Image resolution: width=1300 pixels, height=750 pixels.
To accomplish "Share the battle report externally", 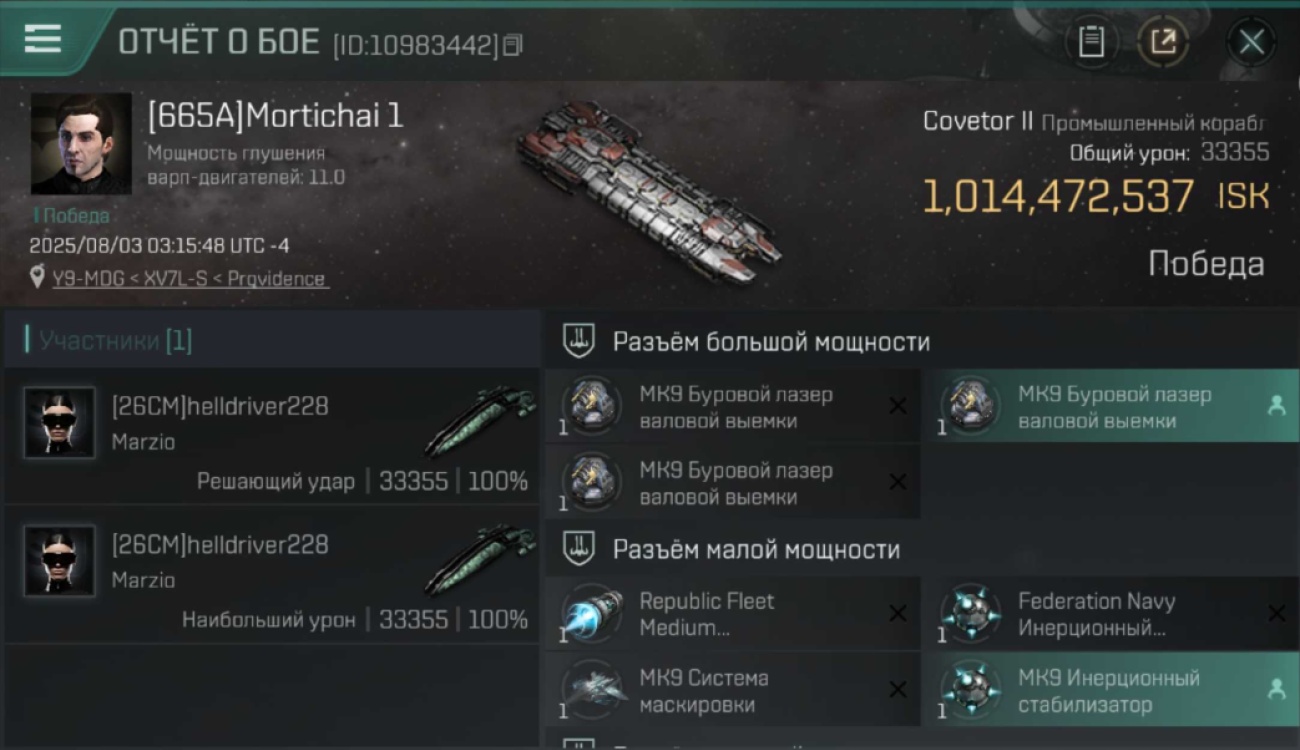I will 1163,42.
